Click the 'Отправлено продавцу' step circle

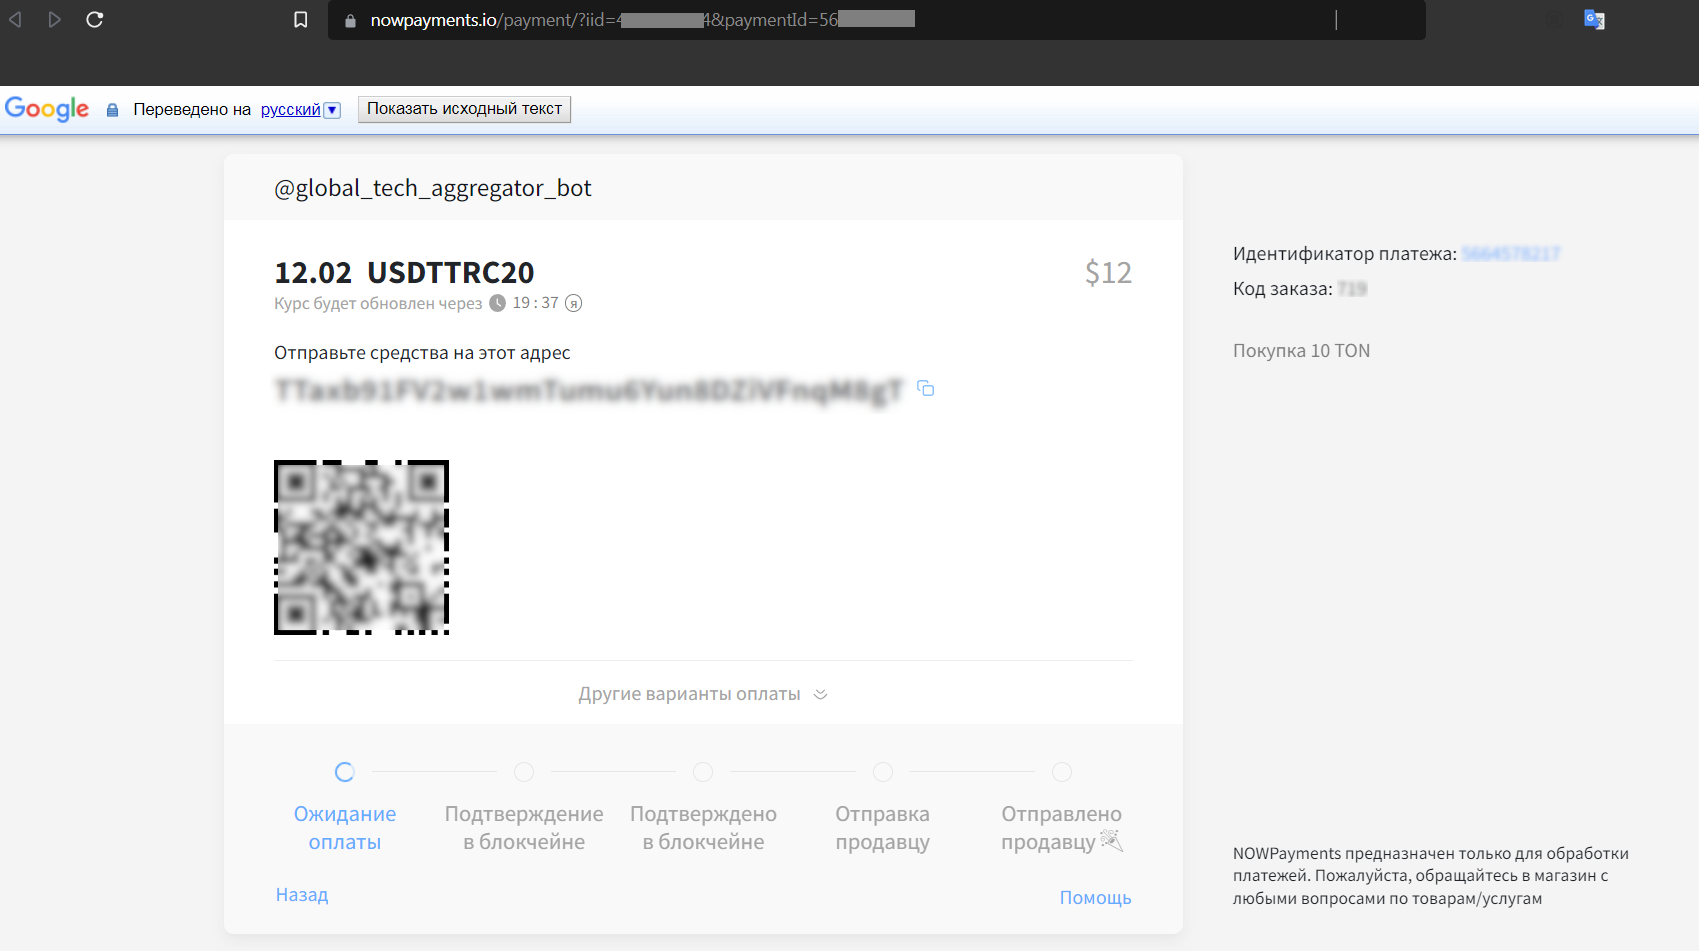pos(1062,772)
